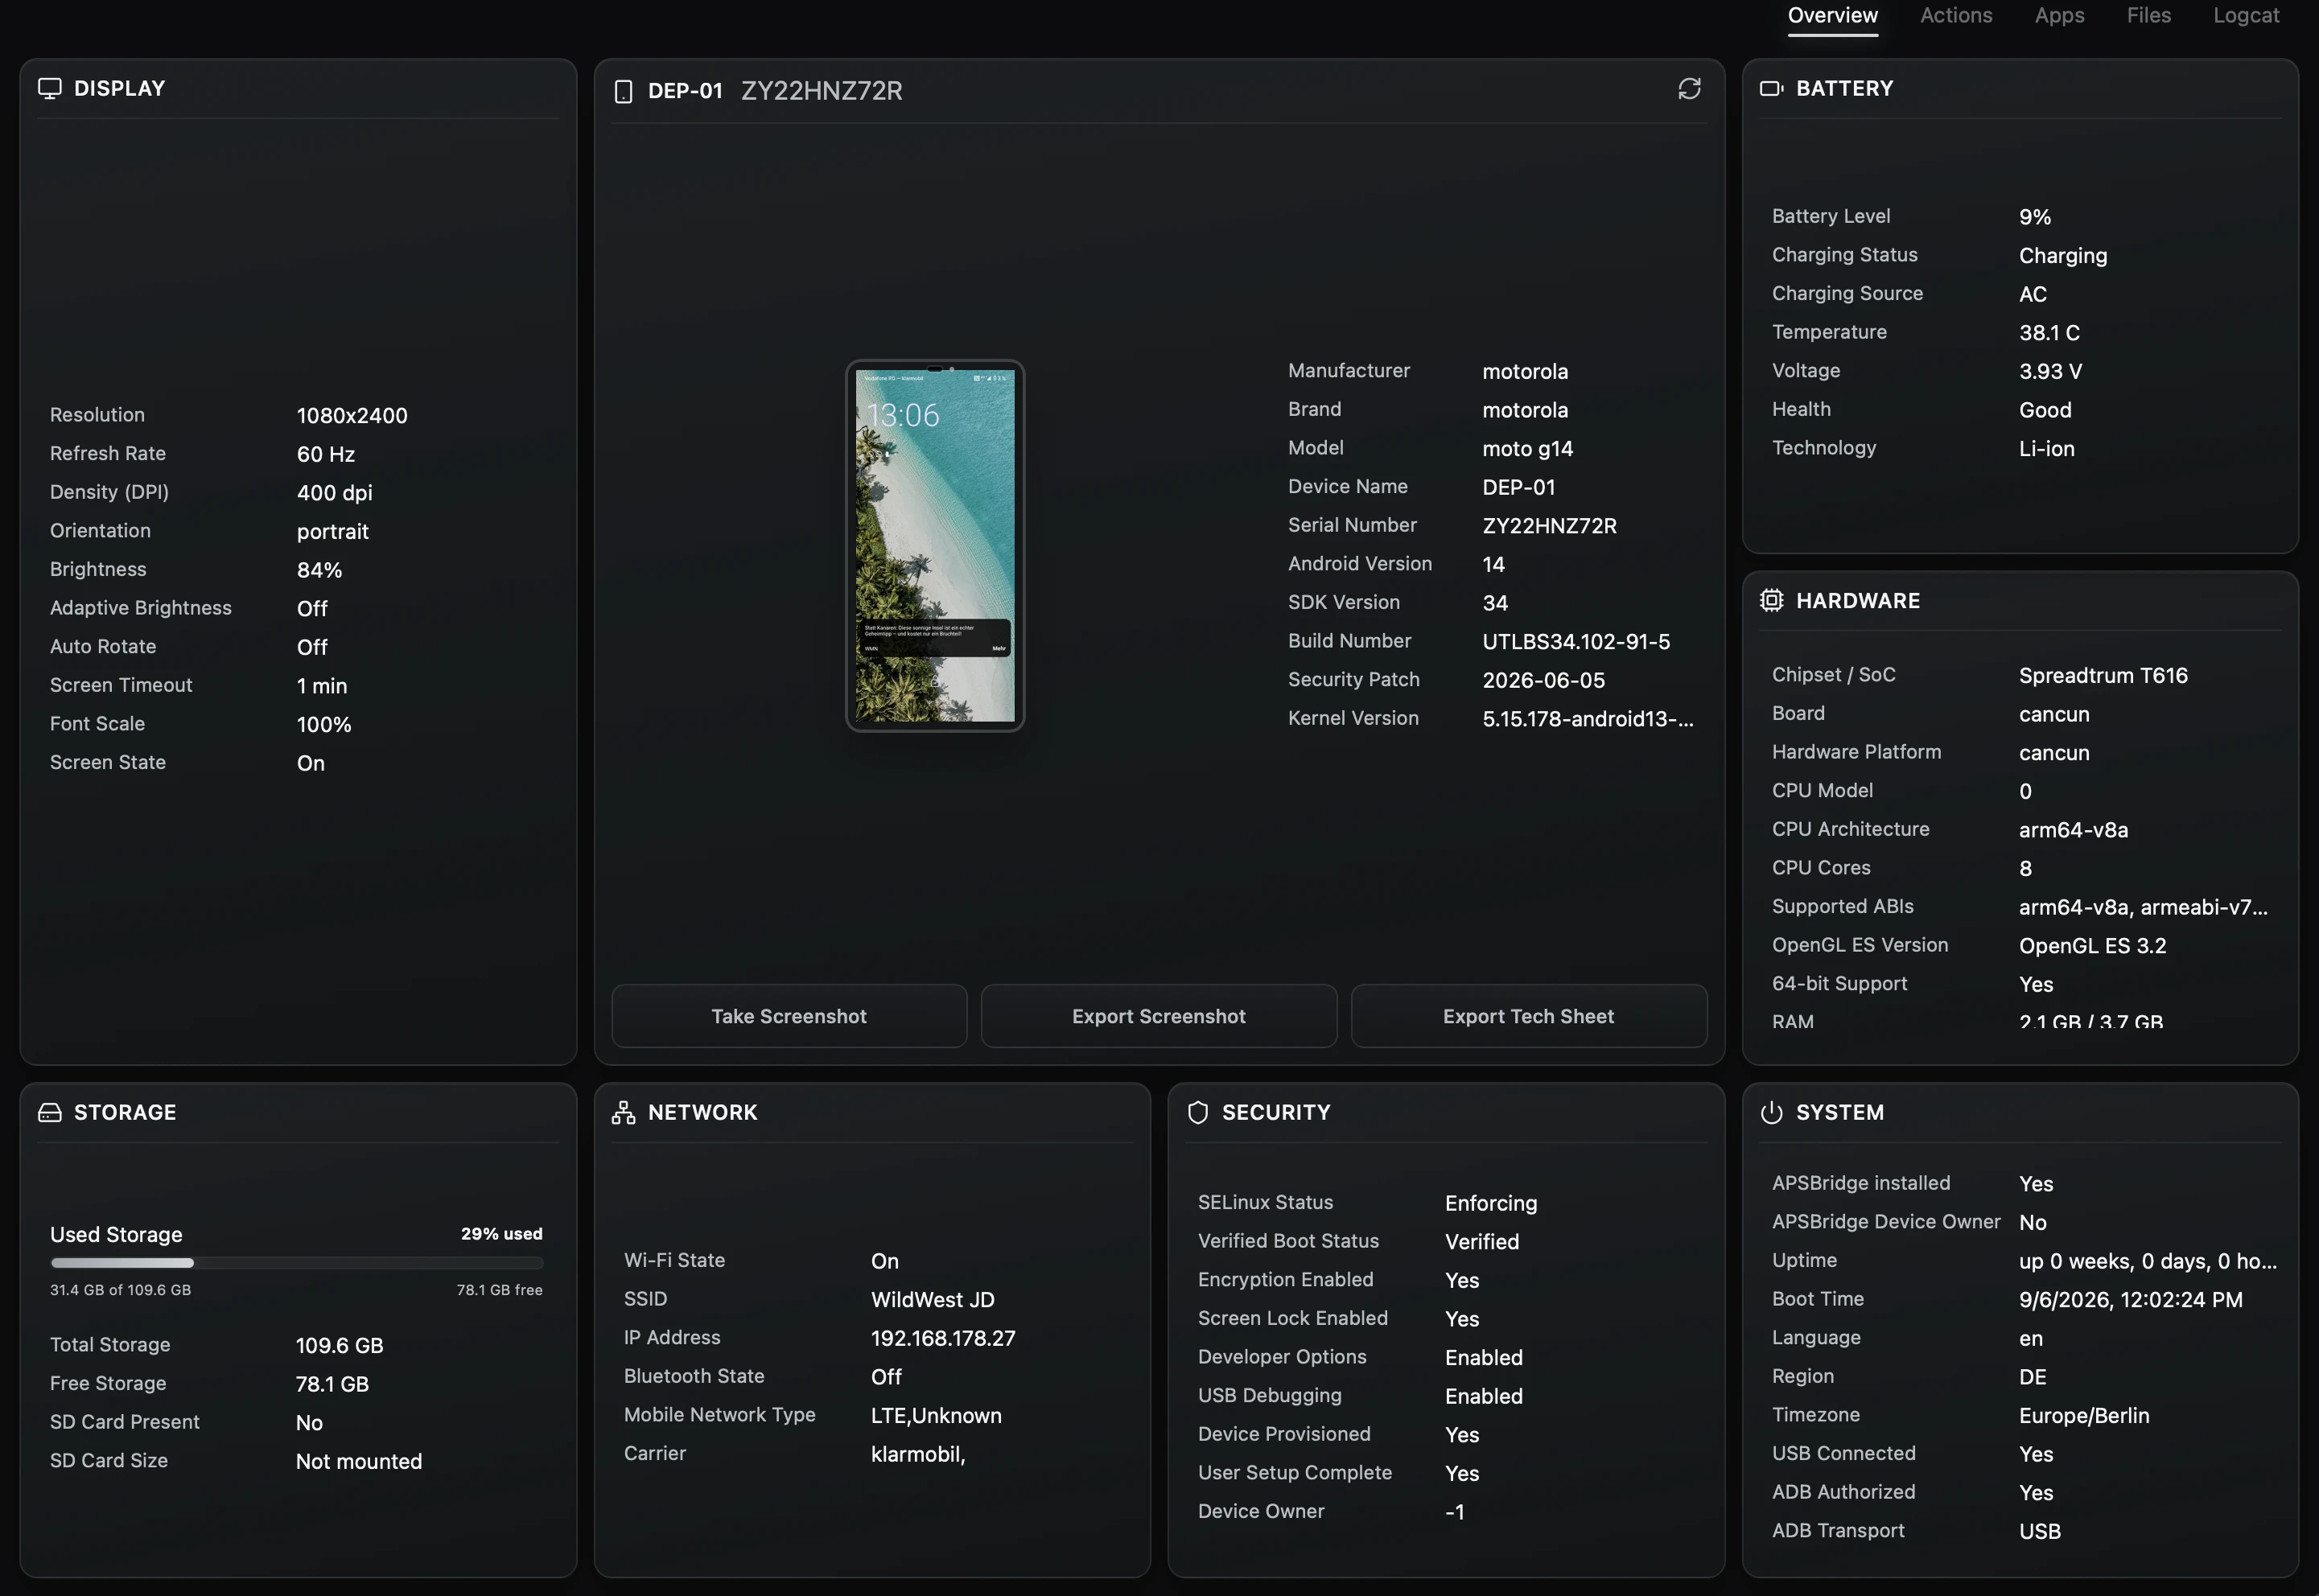Image resolution: width=2319 pixels, height=1596 pixels.
Task: Select the Overview tab
Action: [x=1832, y=15]
